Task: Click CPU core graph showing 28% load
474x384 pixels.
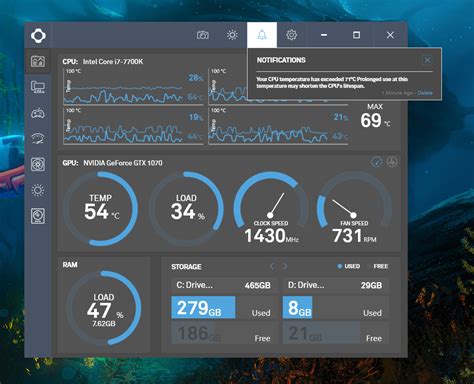Action: coord(133,87)
